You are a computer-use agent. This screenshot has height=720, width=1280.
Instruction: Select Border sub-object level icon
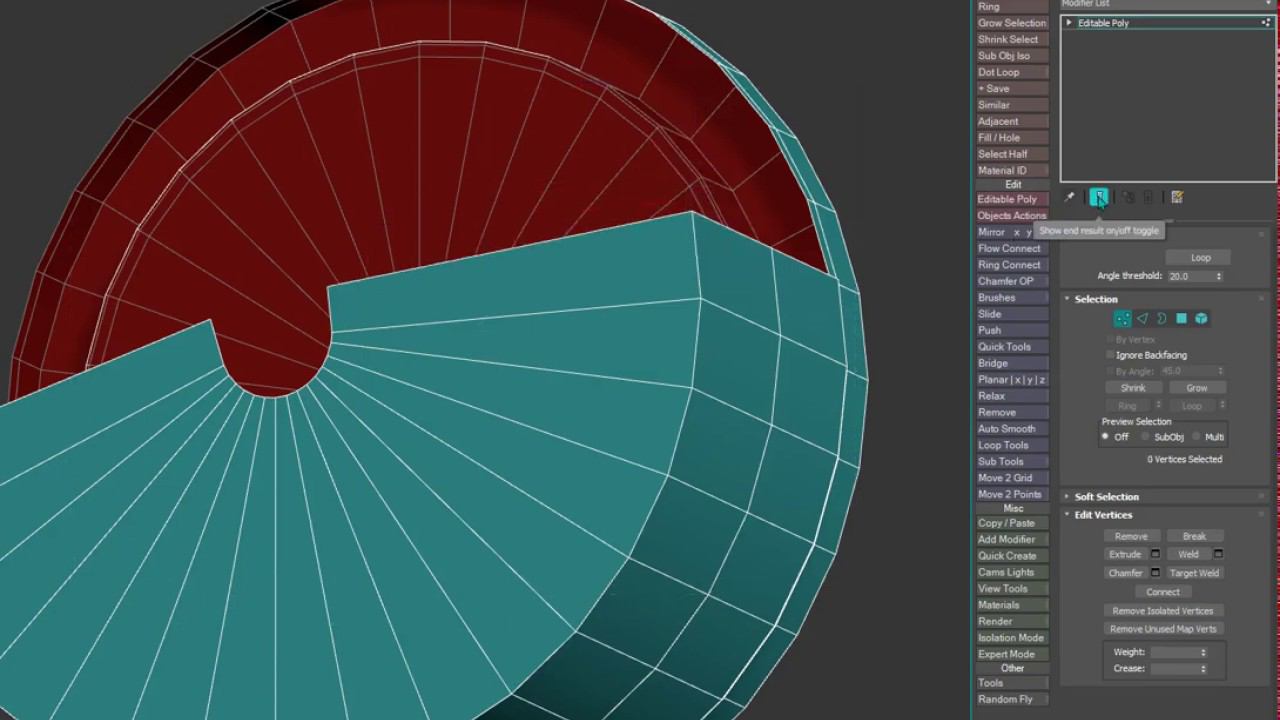point(1162,319)
